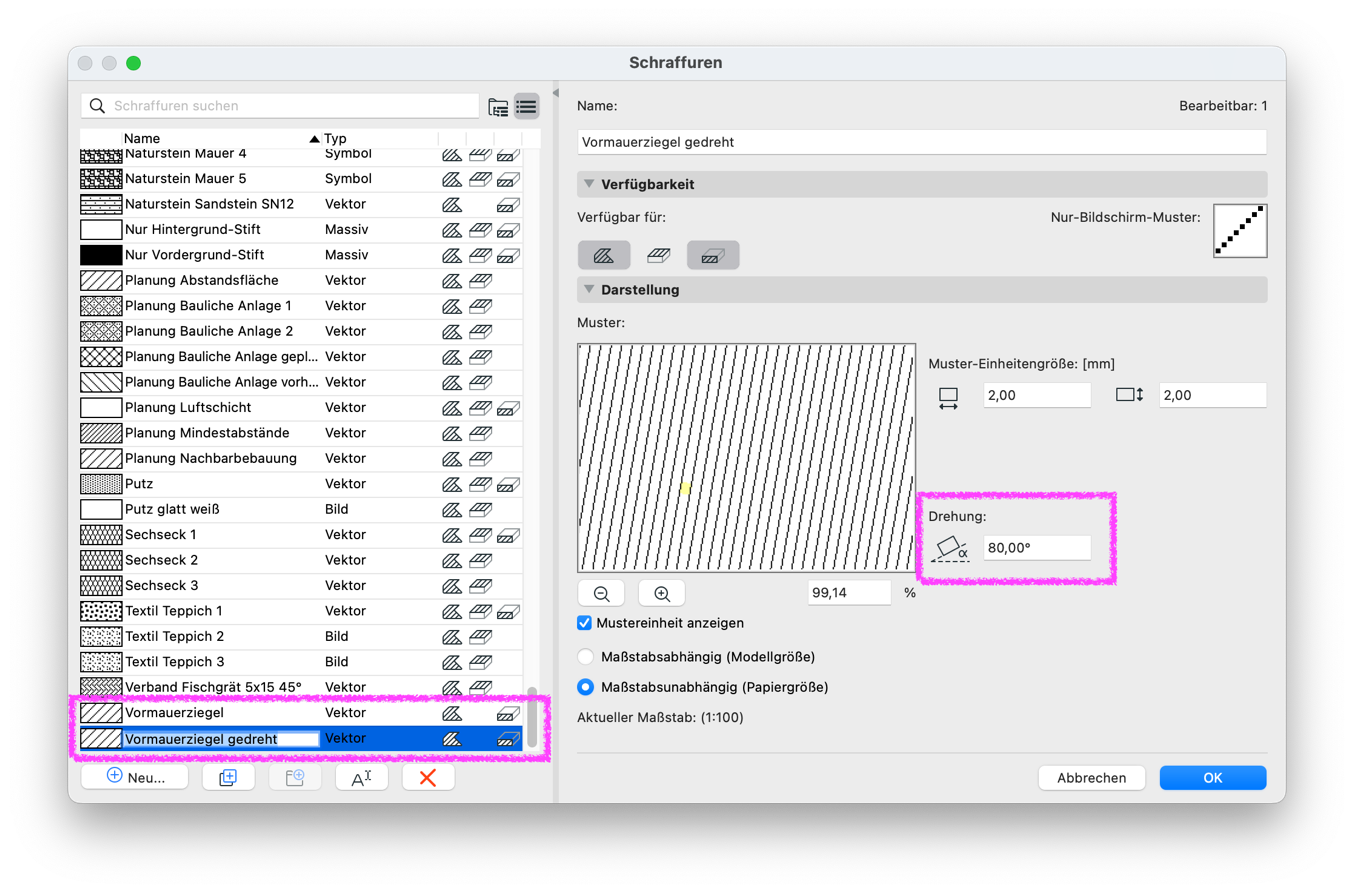Screen dimensions: 1354x893
Task: Select the Putz glatt weiß row
Action: click(x=301, y=509)
